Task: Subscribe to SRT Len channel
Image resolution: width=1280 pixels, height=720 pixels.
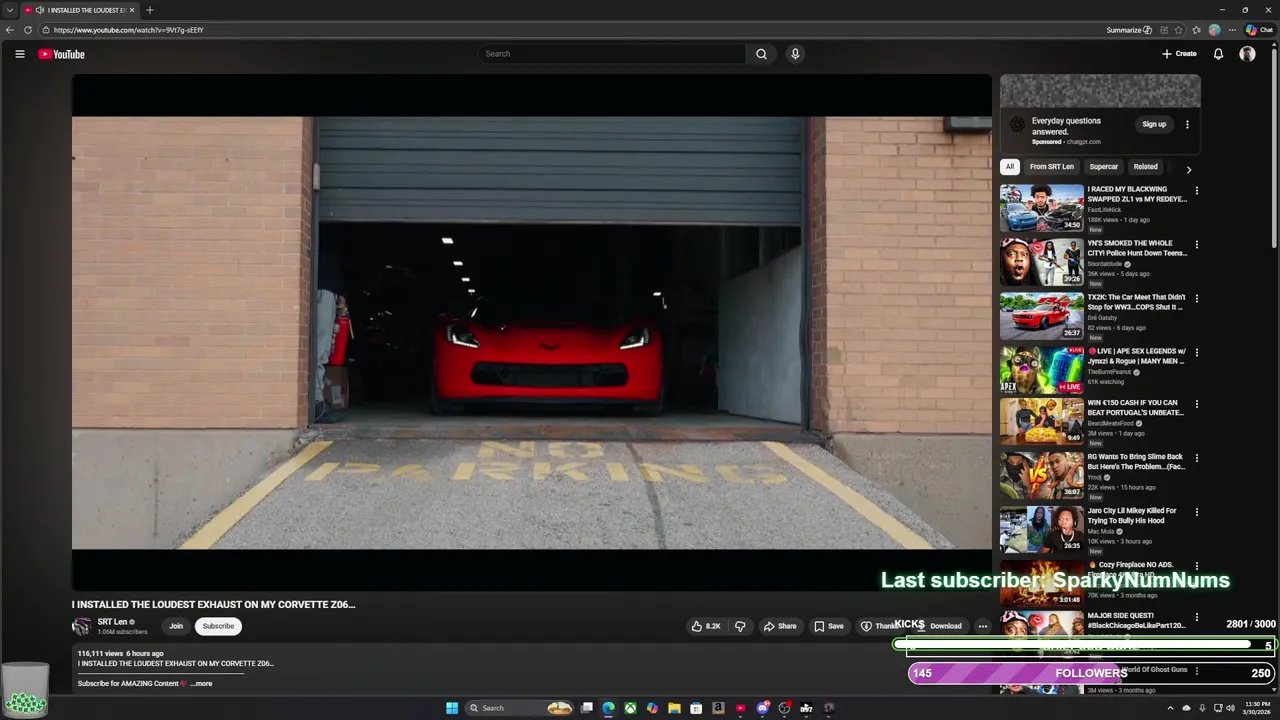Action: [218, 626]
